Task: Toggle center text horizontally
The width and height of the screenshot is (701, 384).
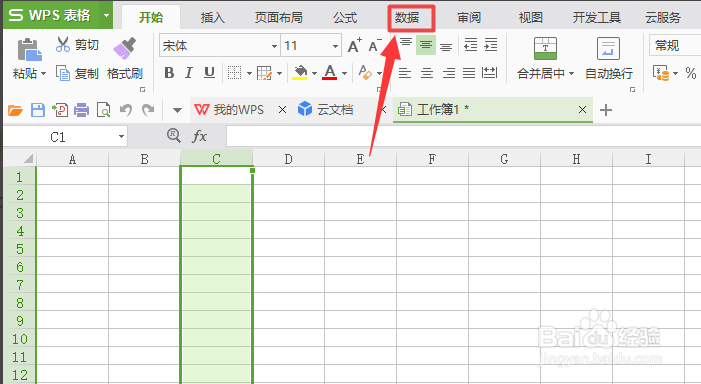Action: pyautogui.click(x=427, y=73)
